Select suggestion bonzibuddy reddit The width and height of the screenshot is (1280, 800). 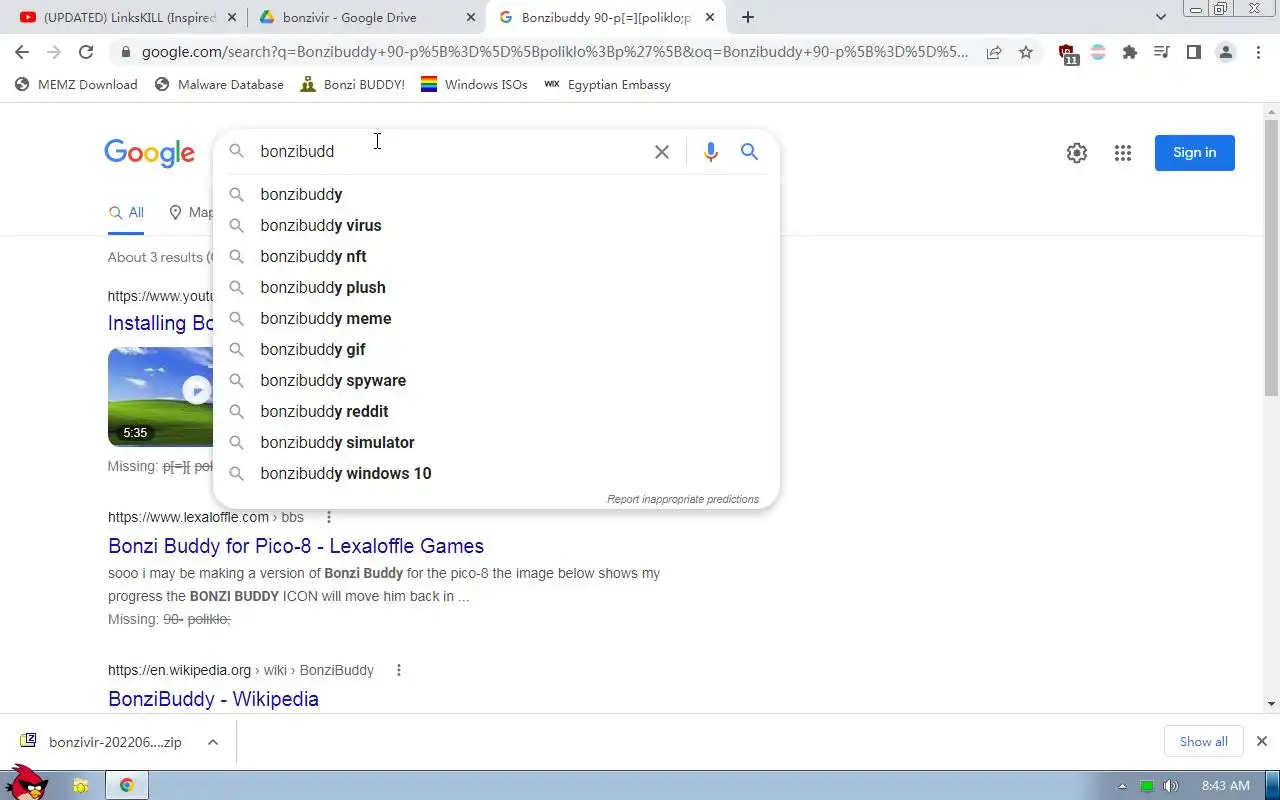click(496, 412)
